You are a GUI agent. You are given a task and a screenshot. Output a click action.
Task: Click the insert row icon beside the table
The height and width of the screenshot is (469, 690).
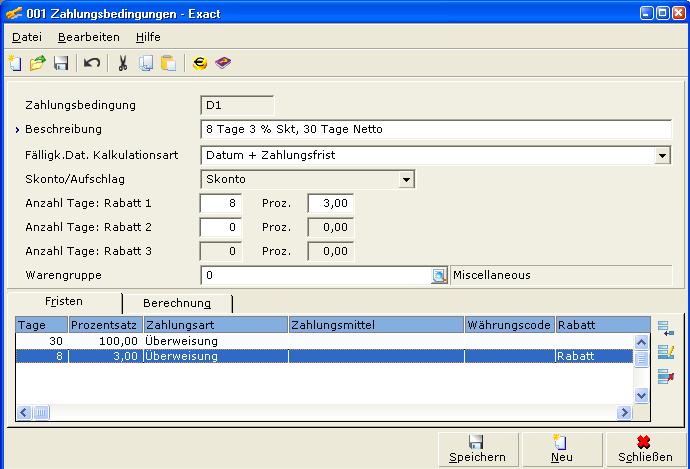coord(666,328)
